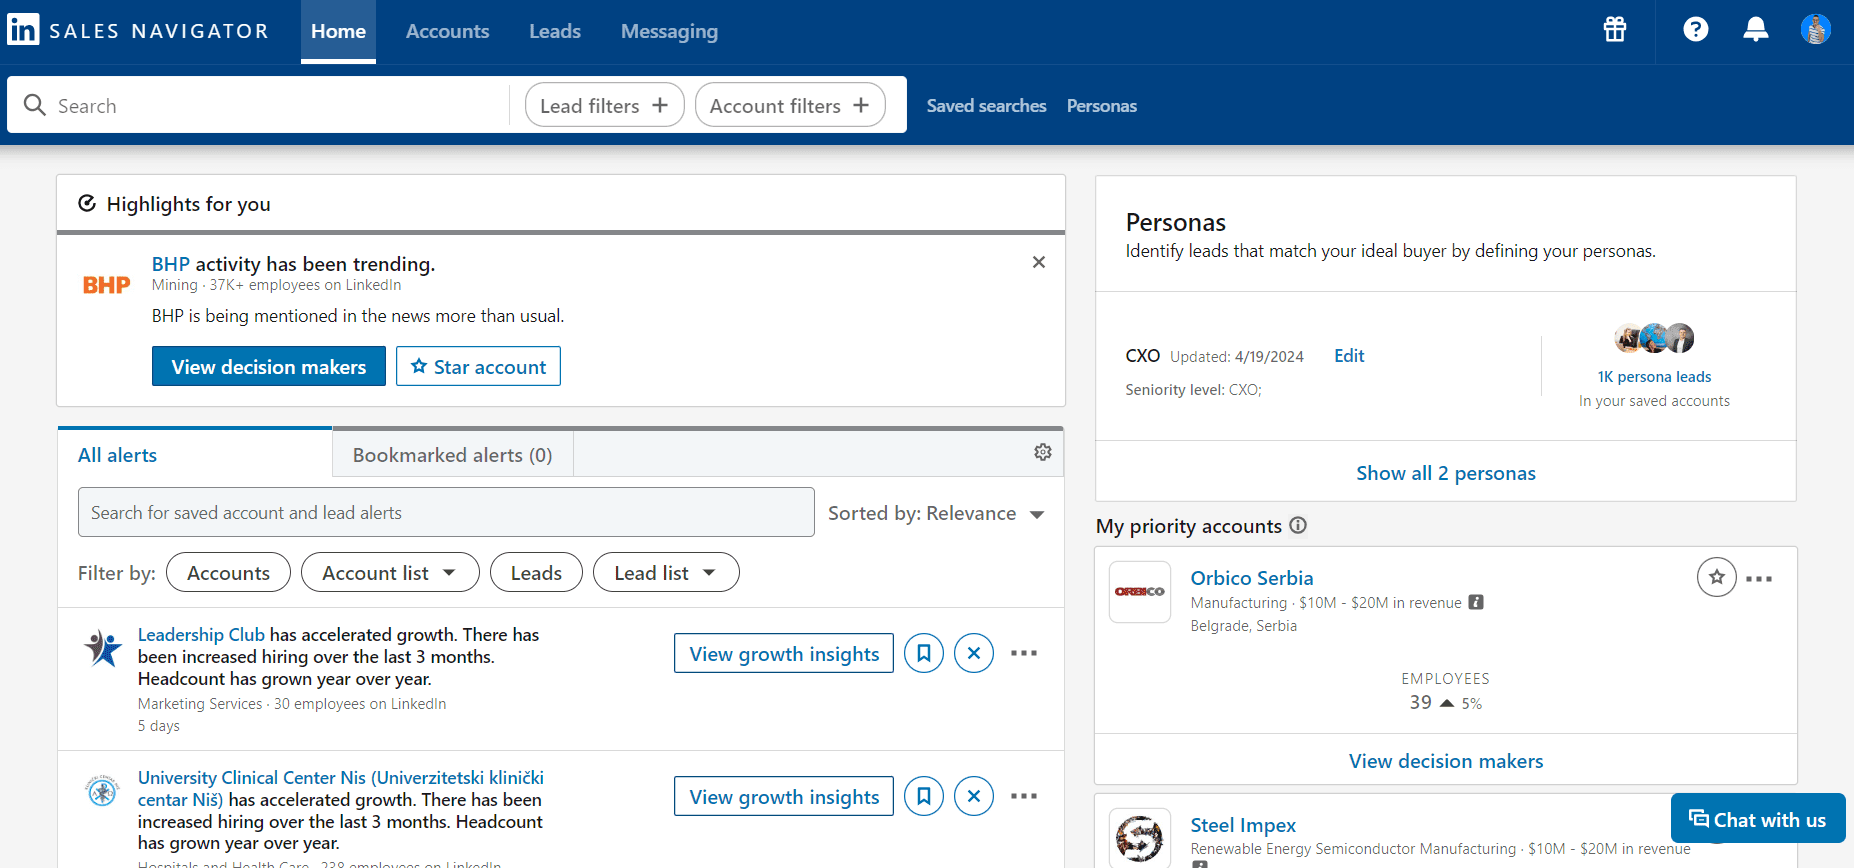Add Lead filters

604,105
